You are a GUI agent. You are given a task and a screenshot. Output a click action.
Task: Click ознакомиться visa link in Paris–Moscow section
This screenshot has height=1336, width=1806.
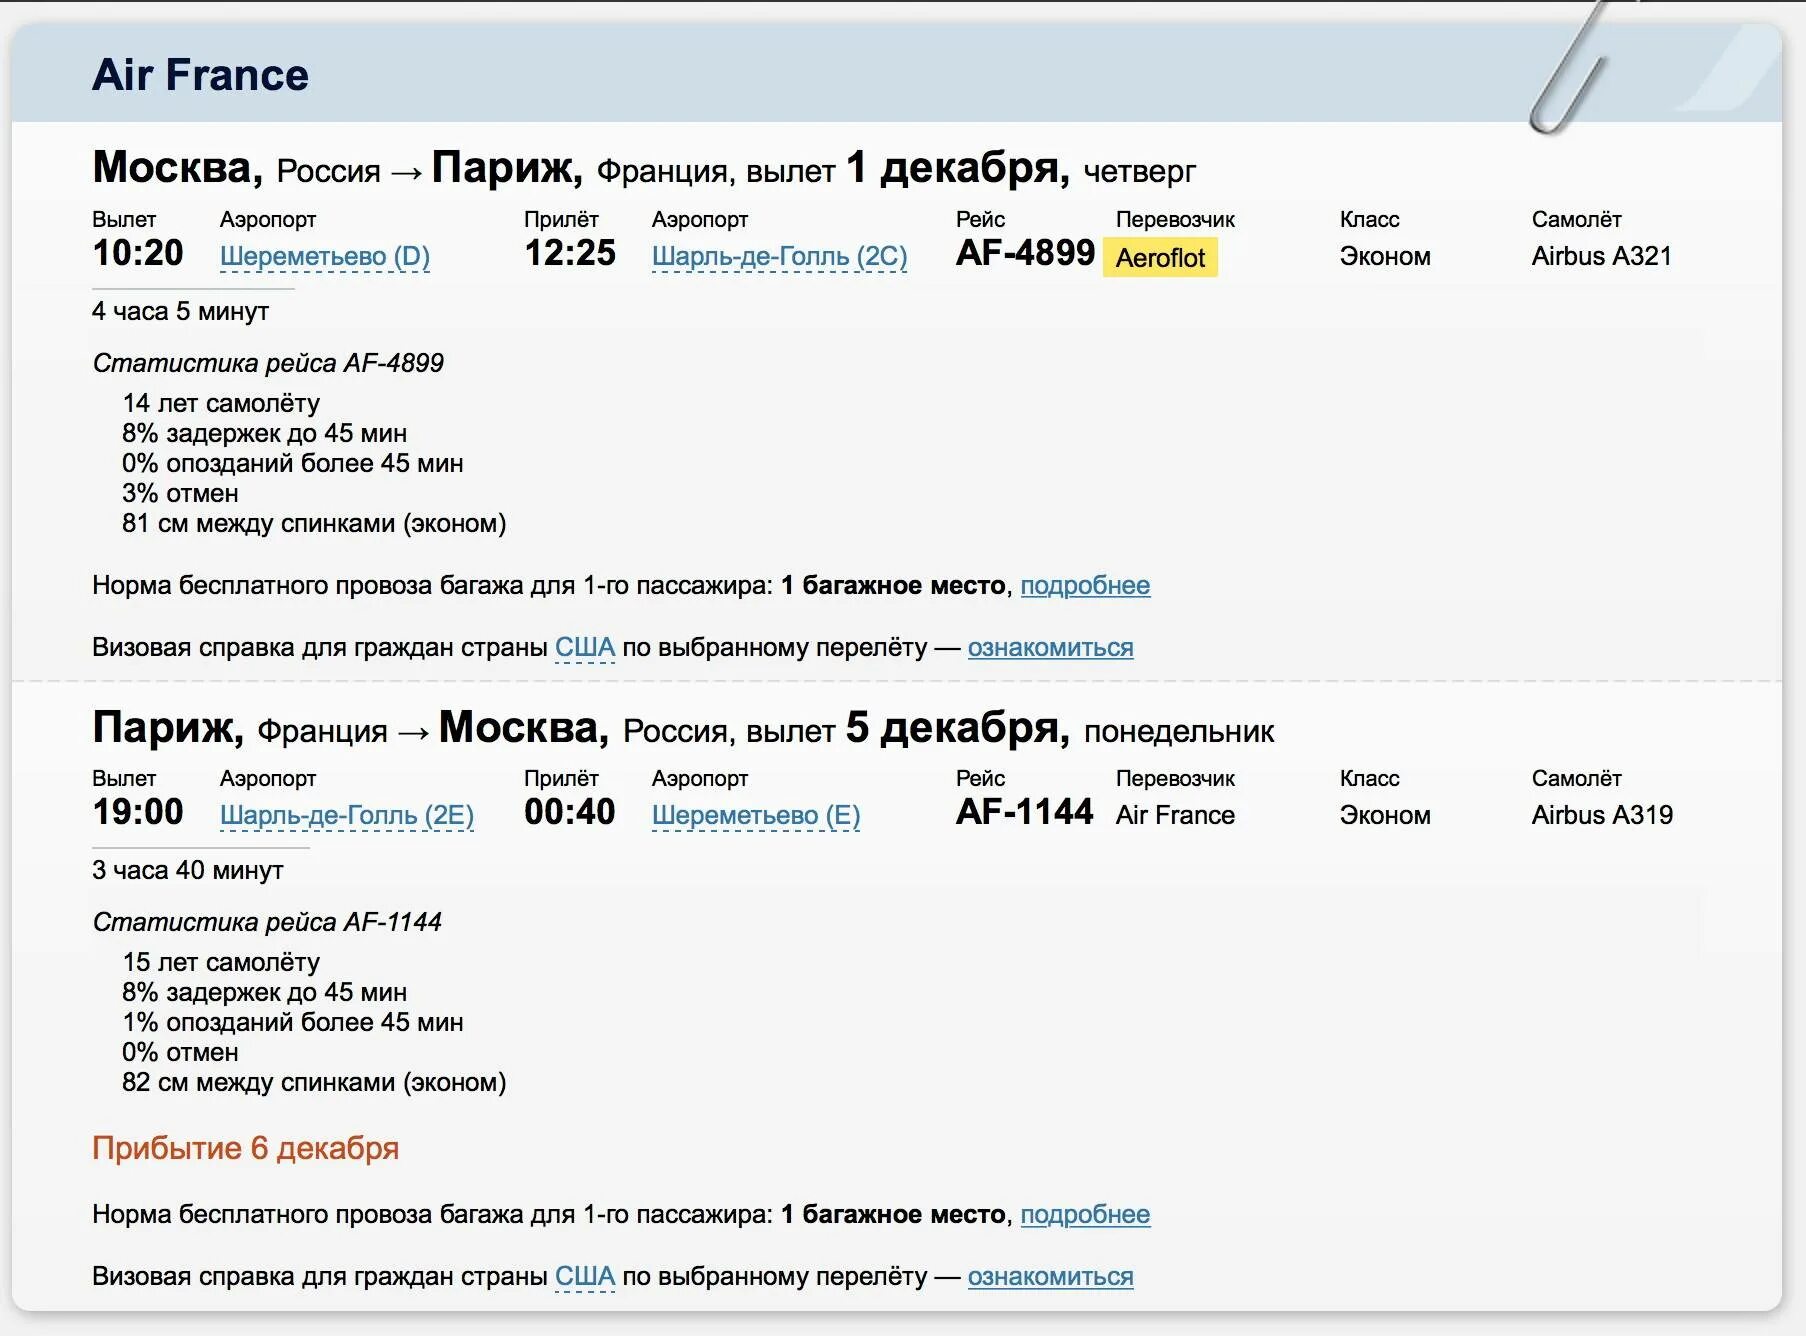pos(1050,1277)
